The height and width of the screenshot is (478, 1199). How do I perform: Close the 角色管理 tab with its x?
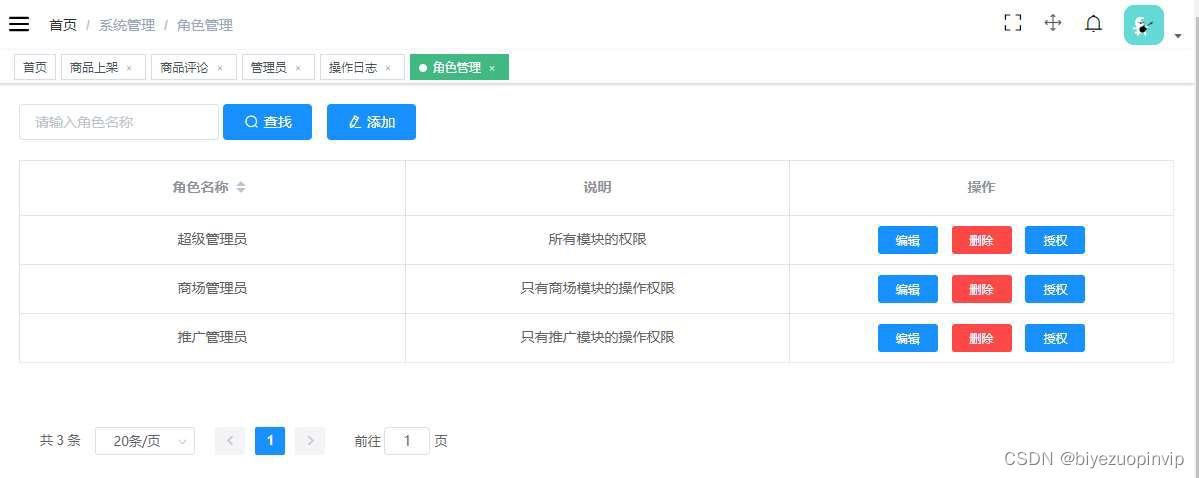pos(492,68)
